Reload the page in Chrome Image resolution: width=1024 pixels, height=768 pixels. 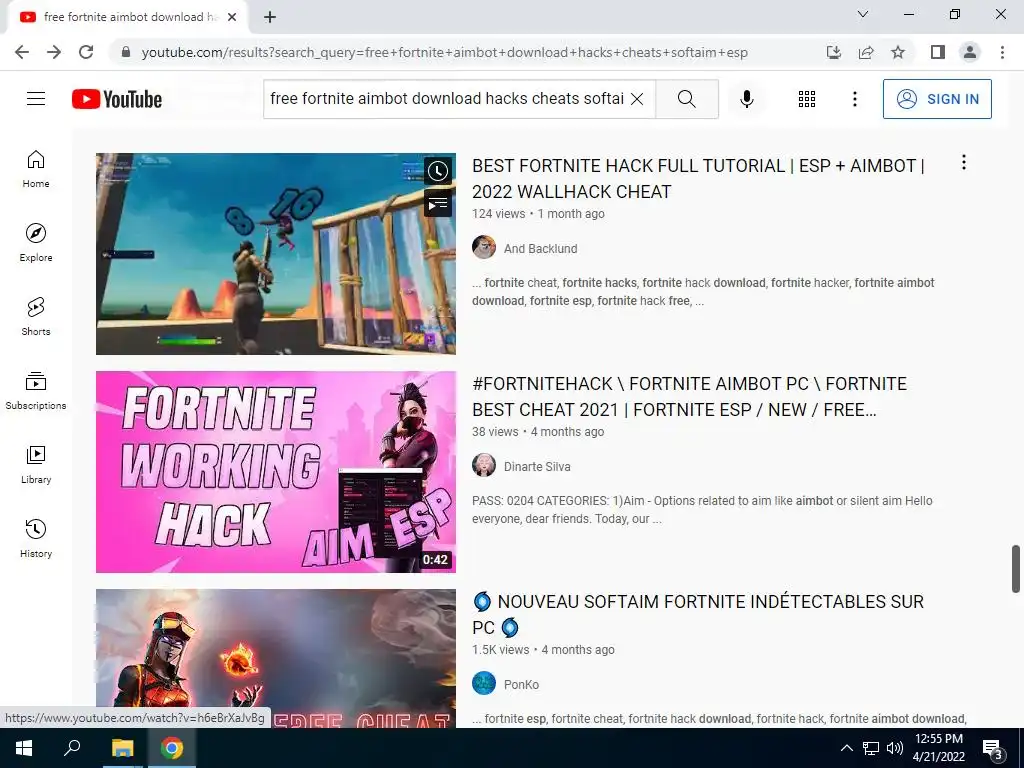[x=86, y=52]
